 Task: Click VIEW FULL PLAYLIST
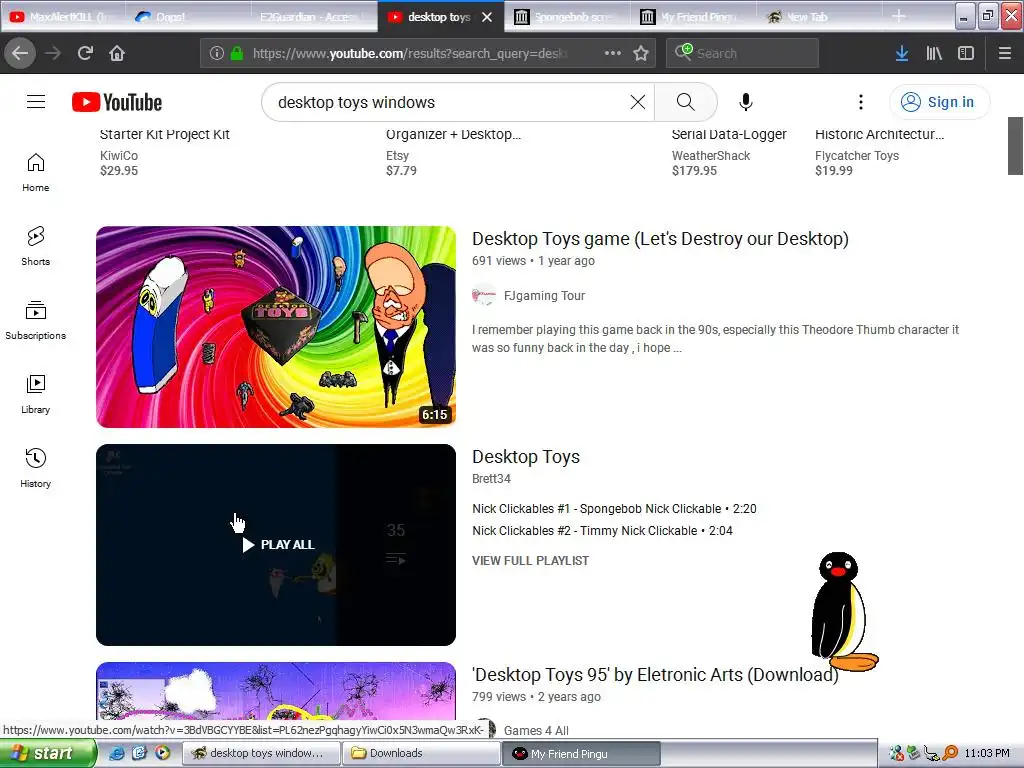(530, 561)
